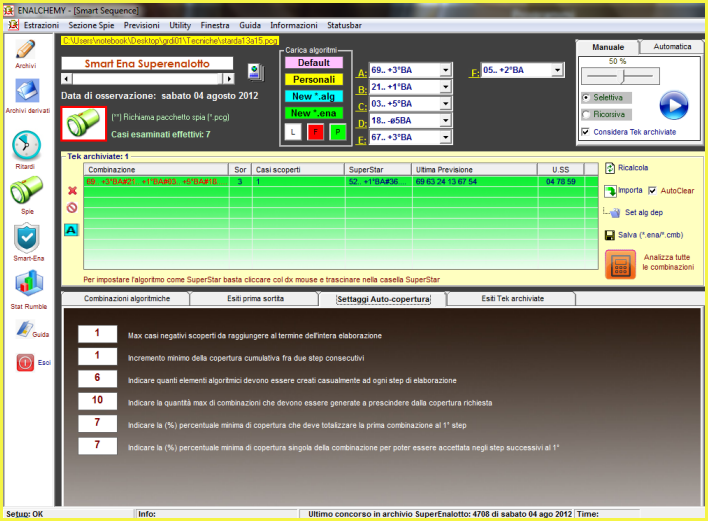The image size is (708, 521).
Task: Click the field showing value 6
Action: click(x=97, y=378)
